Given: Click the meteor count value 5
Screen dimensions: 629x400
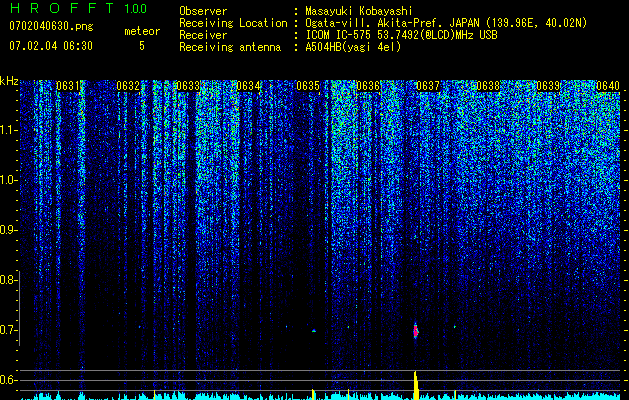Looking at the screenshot, I should [142, 46].
